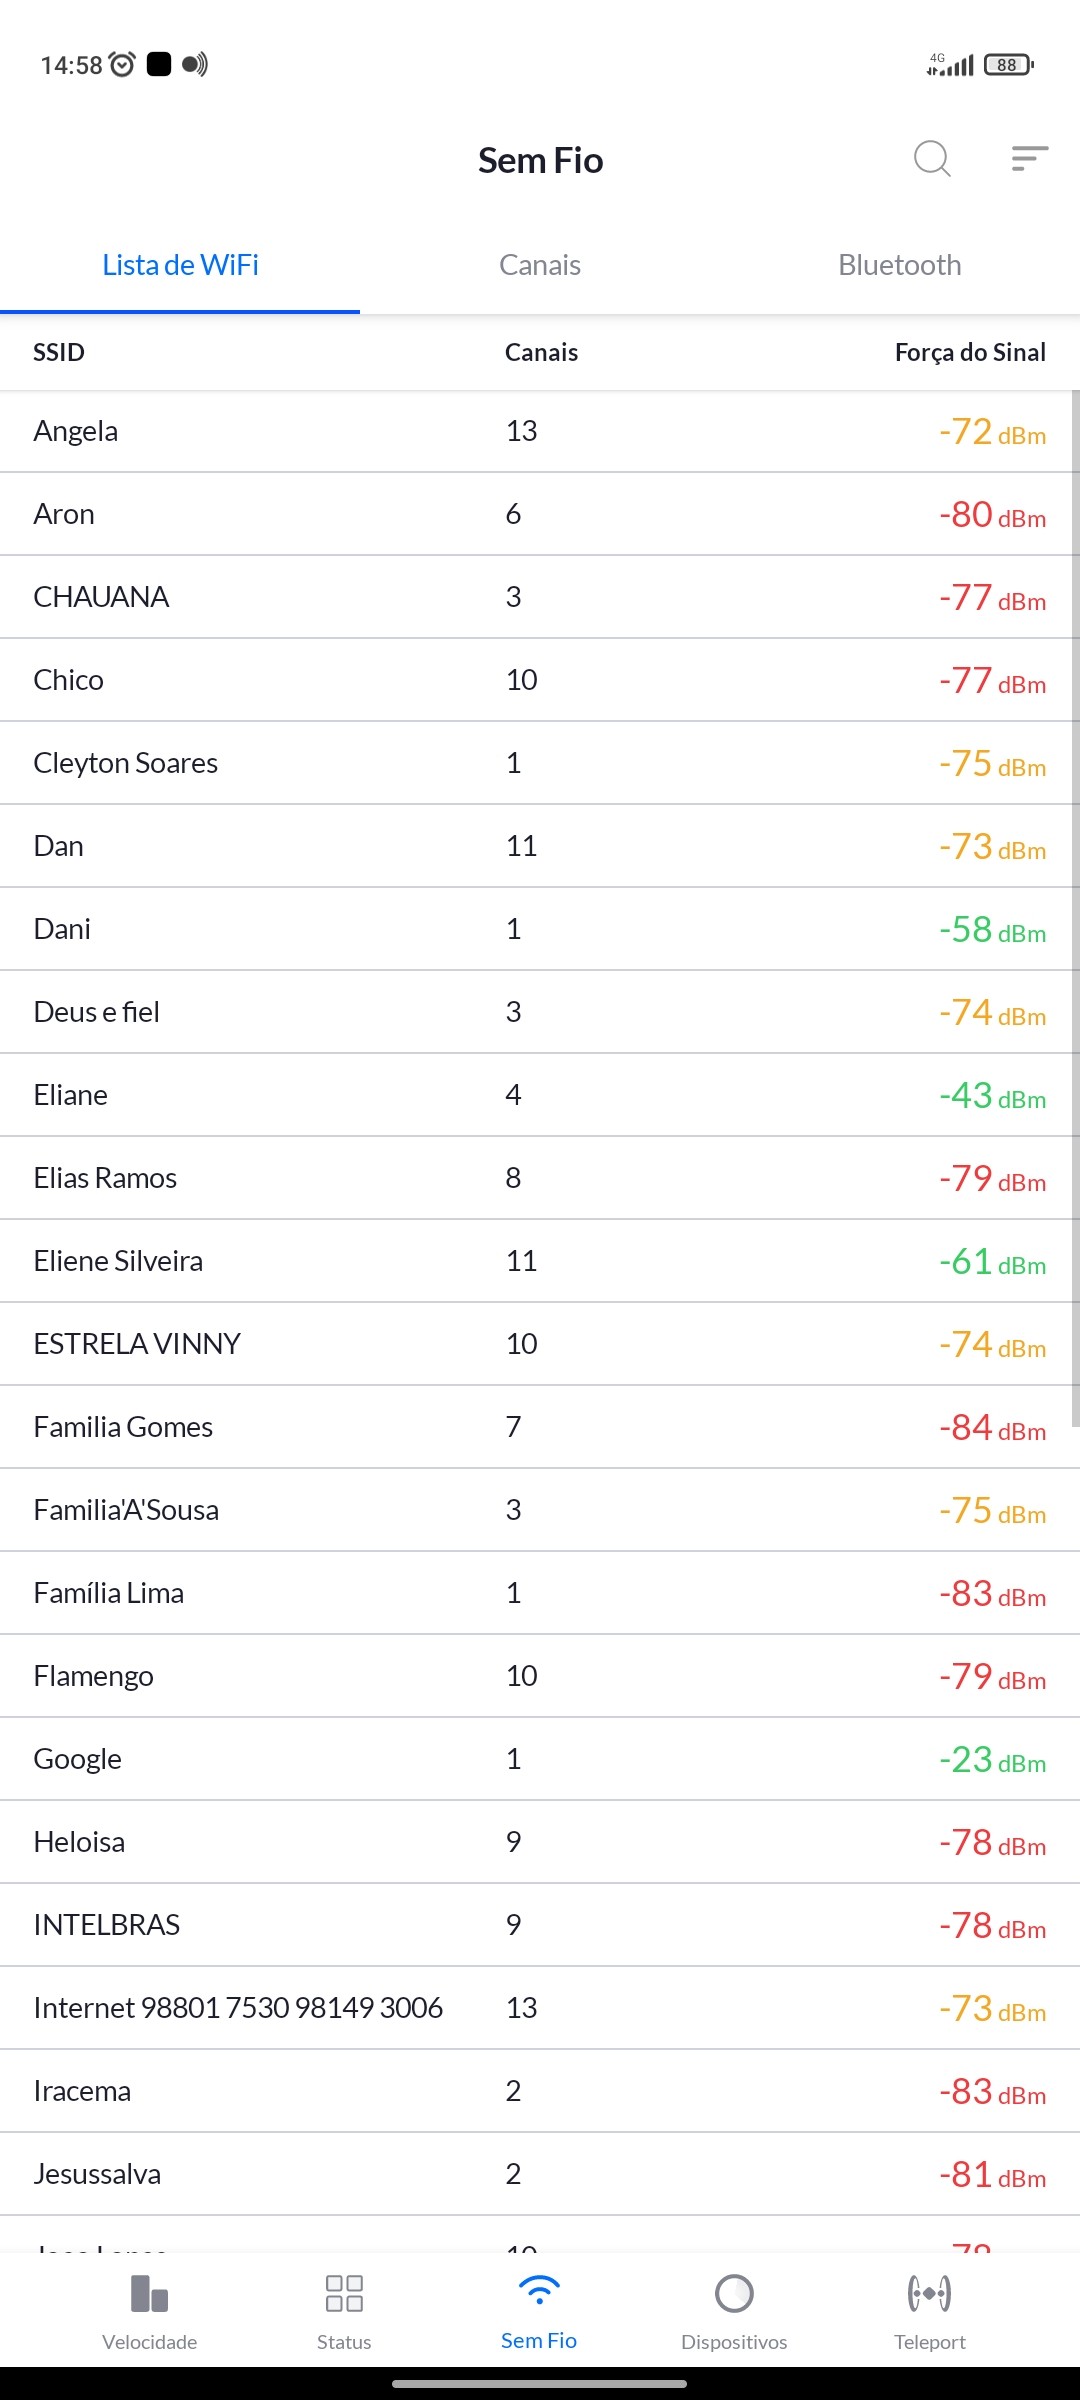Sort by the Canais column header

[x=541, y=352]
